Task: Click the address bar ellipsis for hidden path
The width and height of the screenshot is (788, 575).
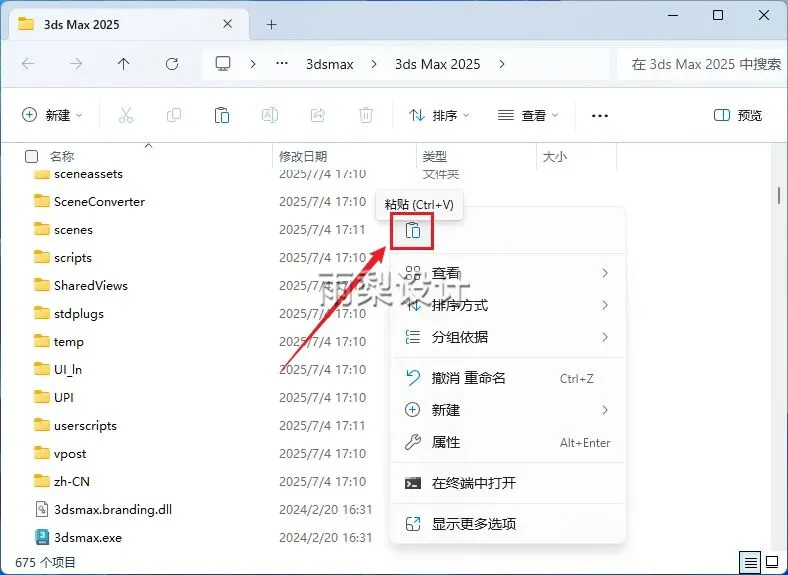Action: pos(282,63)
